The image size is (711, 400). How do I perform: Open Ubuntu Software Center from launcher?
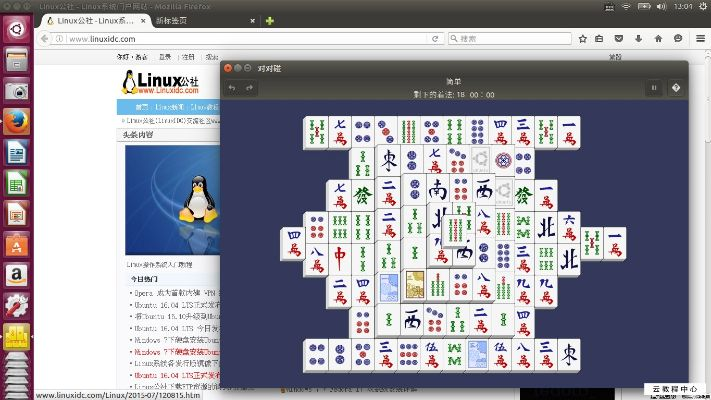click(x=17, y=245)
